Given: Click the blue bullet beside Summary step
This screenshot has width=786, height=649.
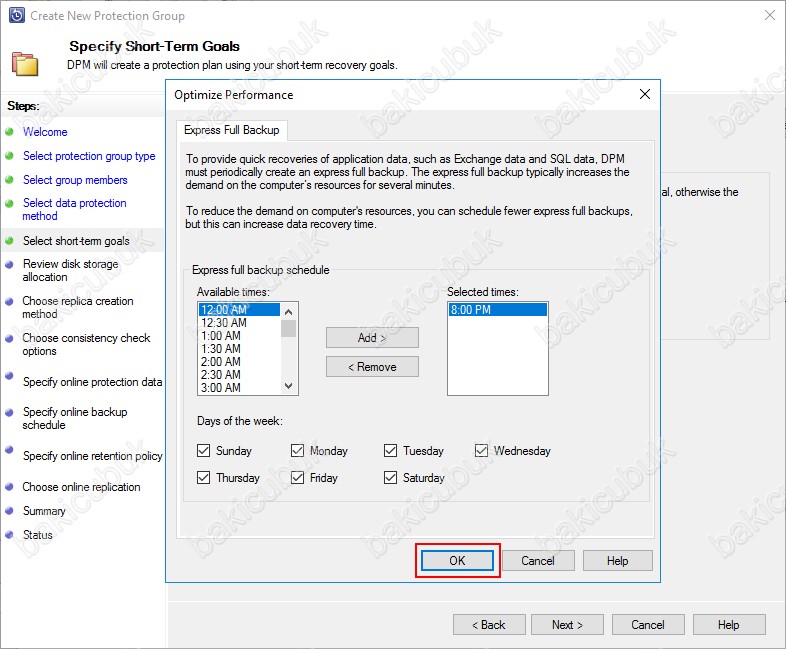Looking at the screenshot, I should (x=9, y=511).
